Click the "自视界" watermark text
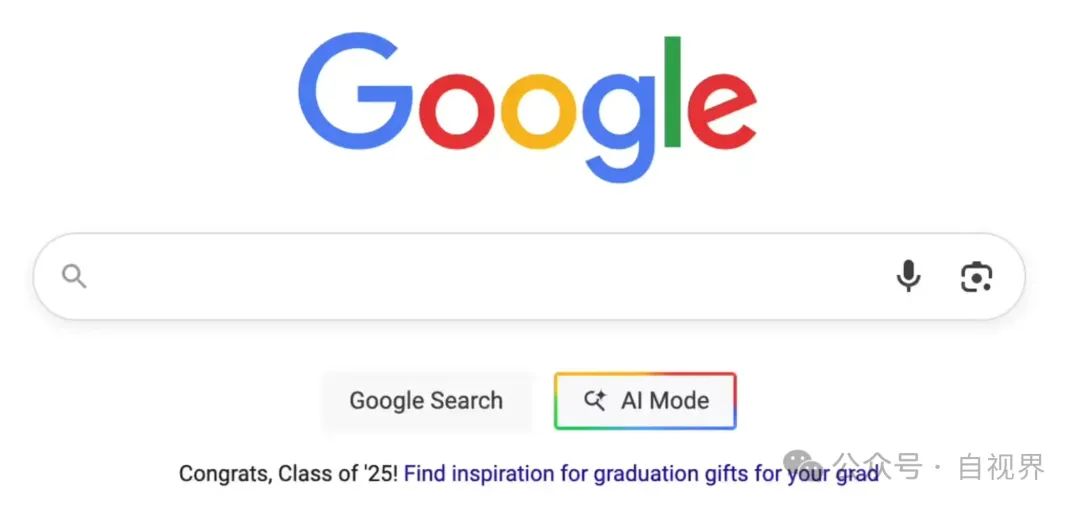 [x=1001, y=466]
